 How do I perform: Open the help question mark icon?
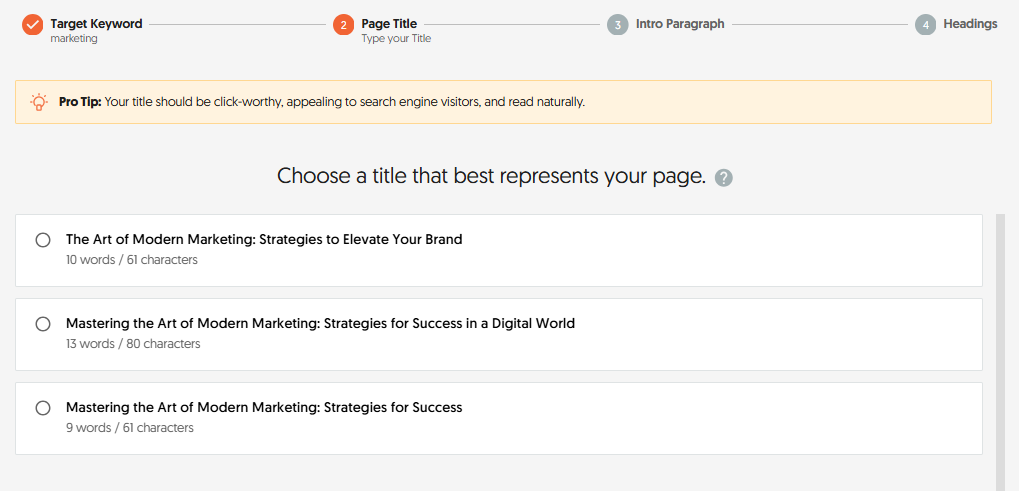[x=724, y=178]
